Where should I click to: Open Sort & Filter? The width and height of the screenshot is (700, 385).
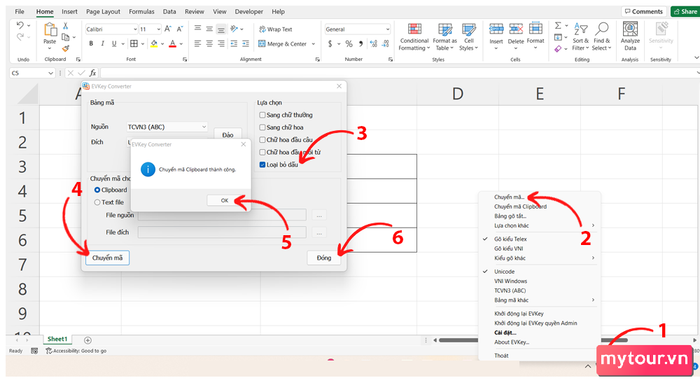click(580, 37)
